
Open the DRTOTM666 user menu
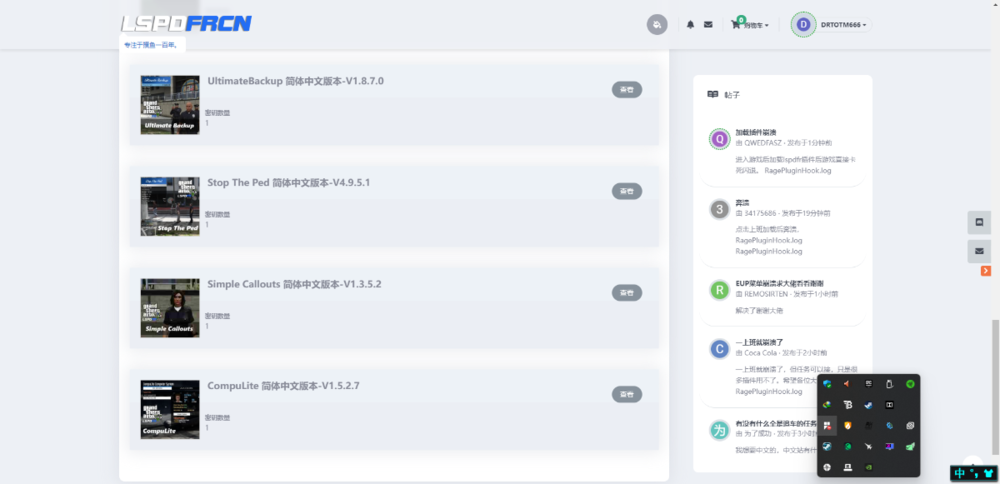tap(829, 25)
